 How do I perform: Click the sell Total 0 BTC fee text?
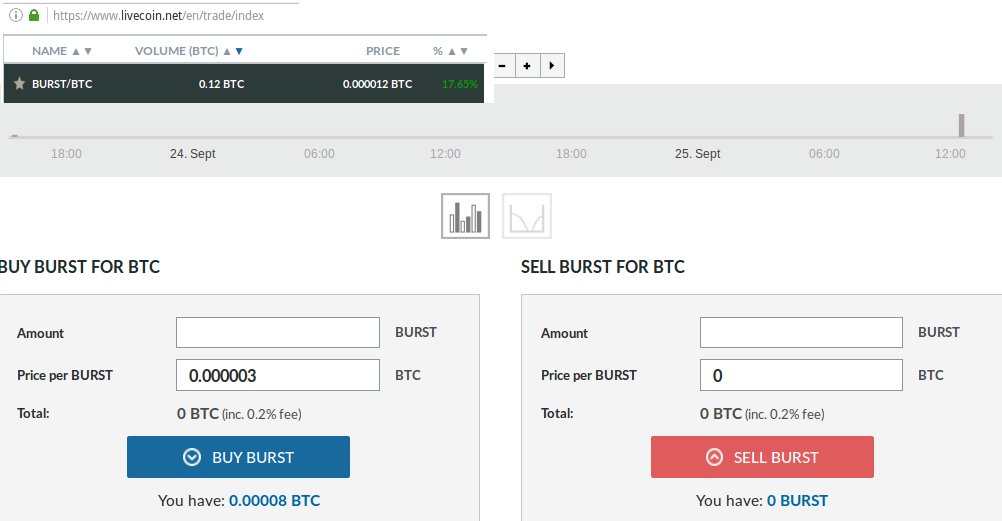point(762,414)
